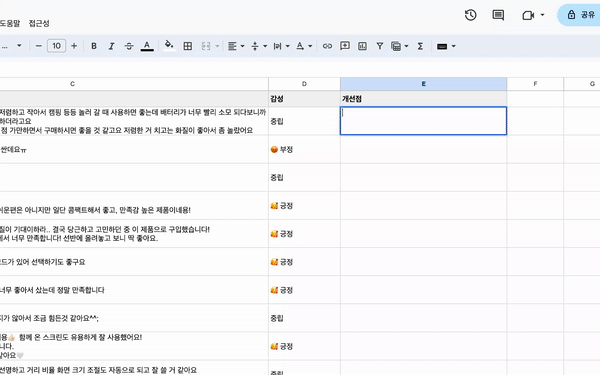Select column E header
Screen dimensions: 600x375
coord(424,84)
